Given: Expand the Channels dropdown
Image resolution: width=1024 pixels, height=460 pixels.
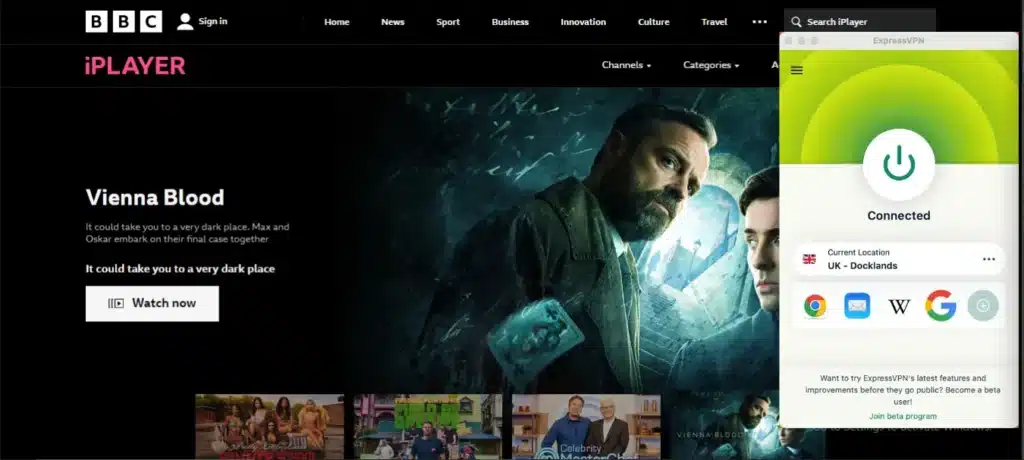Looking at the screenshot, I should point(626,66).
